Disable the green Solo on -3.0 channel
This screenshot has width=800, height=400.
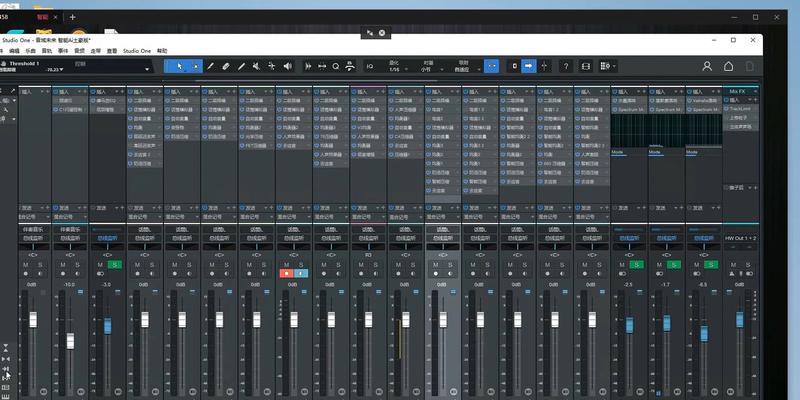pyautogui.click(x=115, y=265)
